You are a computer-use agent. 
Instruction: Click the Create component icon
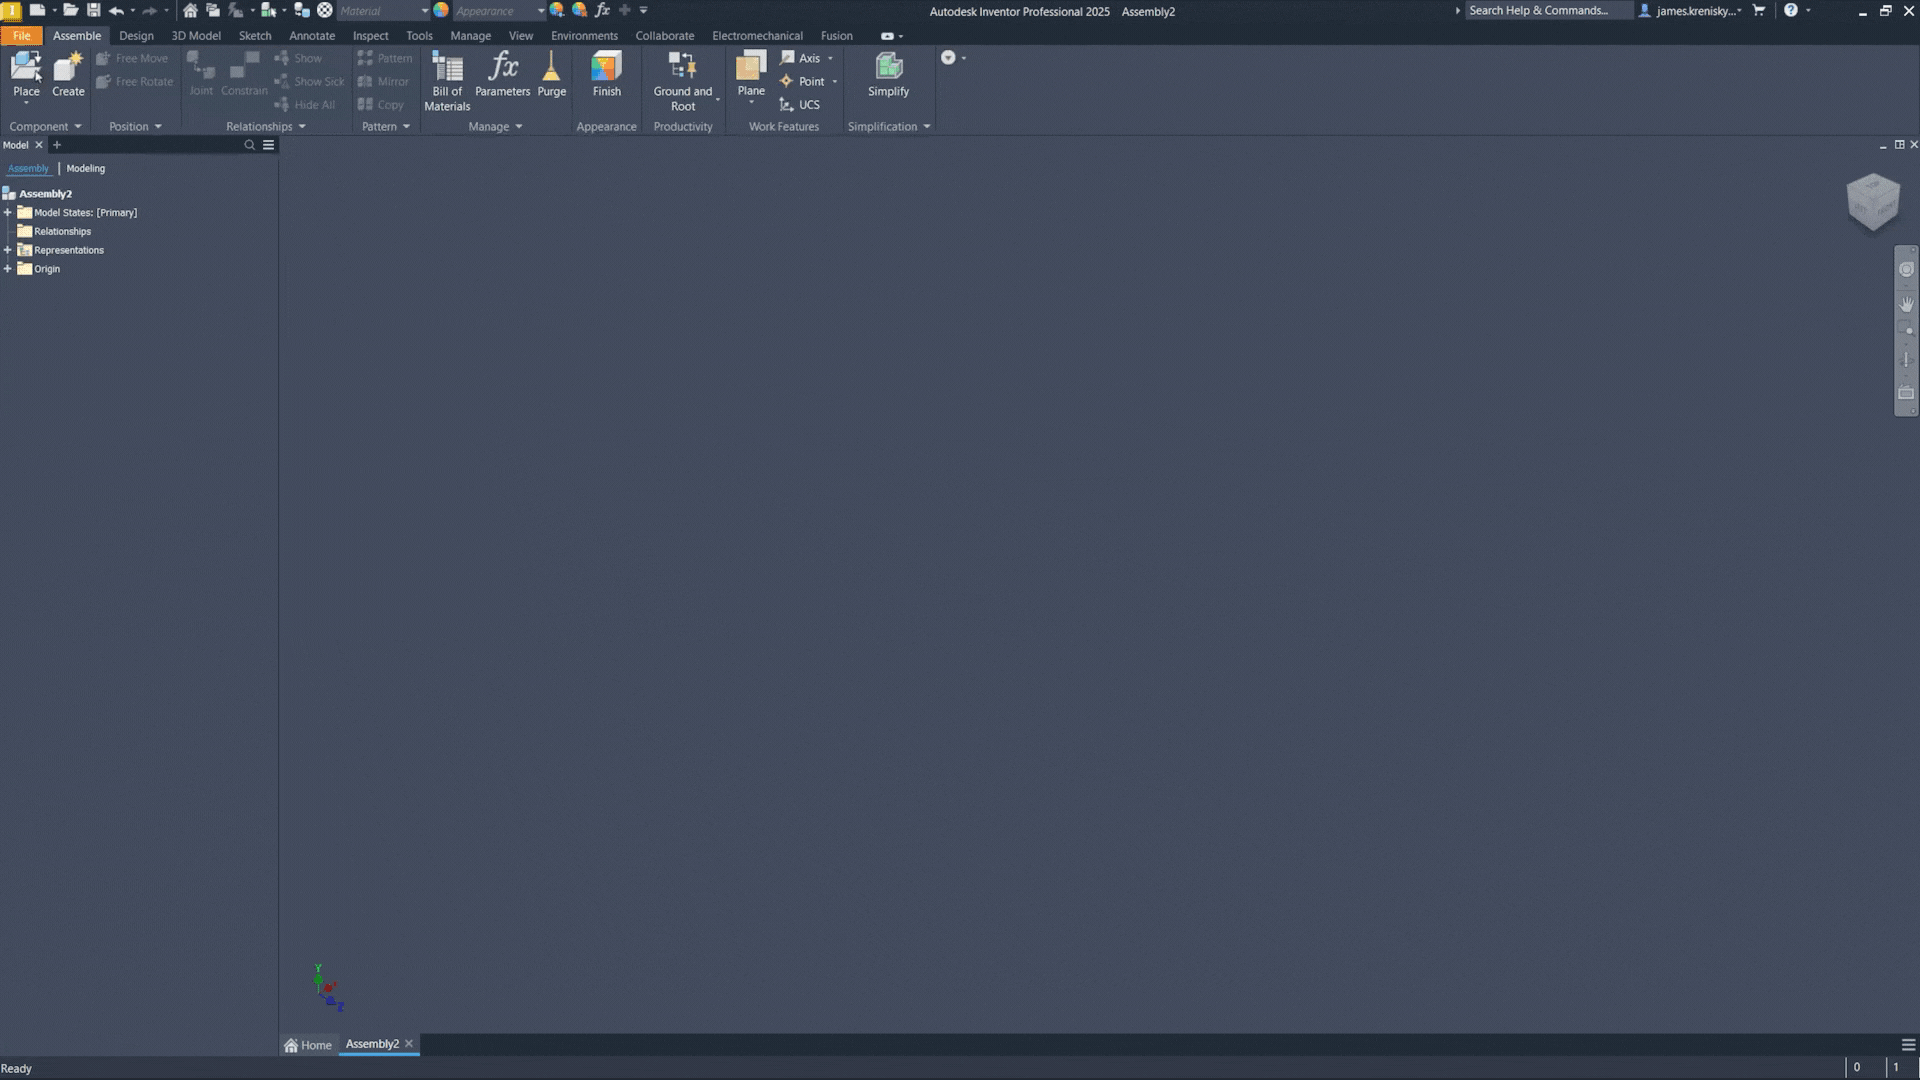[68, 67]
